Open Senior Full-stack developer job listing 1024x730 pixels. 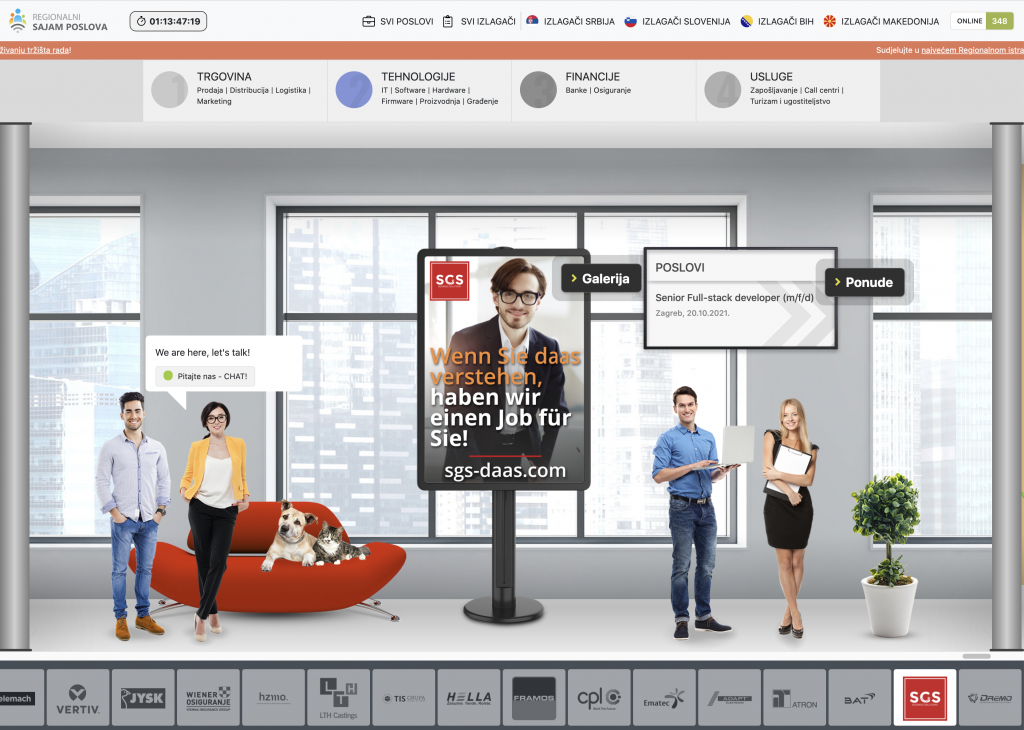pyautogui.click(x=734, y=298)
